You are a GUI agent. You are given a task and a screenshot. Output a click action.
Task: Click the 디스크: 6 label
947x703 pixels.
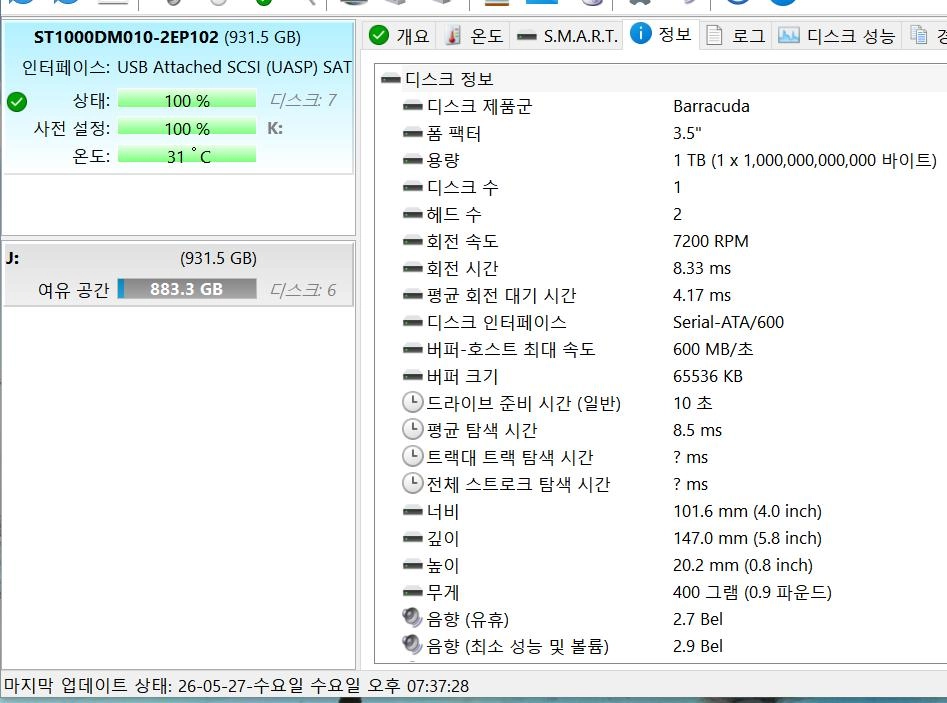303,290
